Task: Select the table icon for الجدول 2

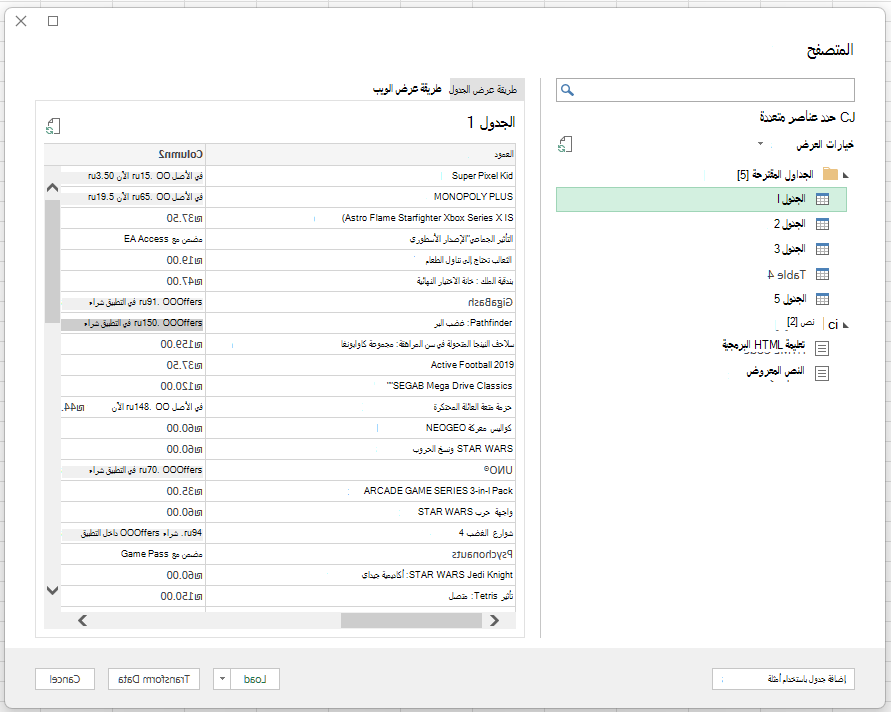Action: (x=822, y=224)
